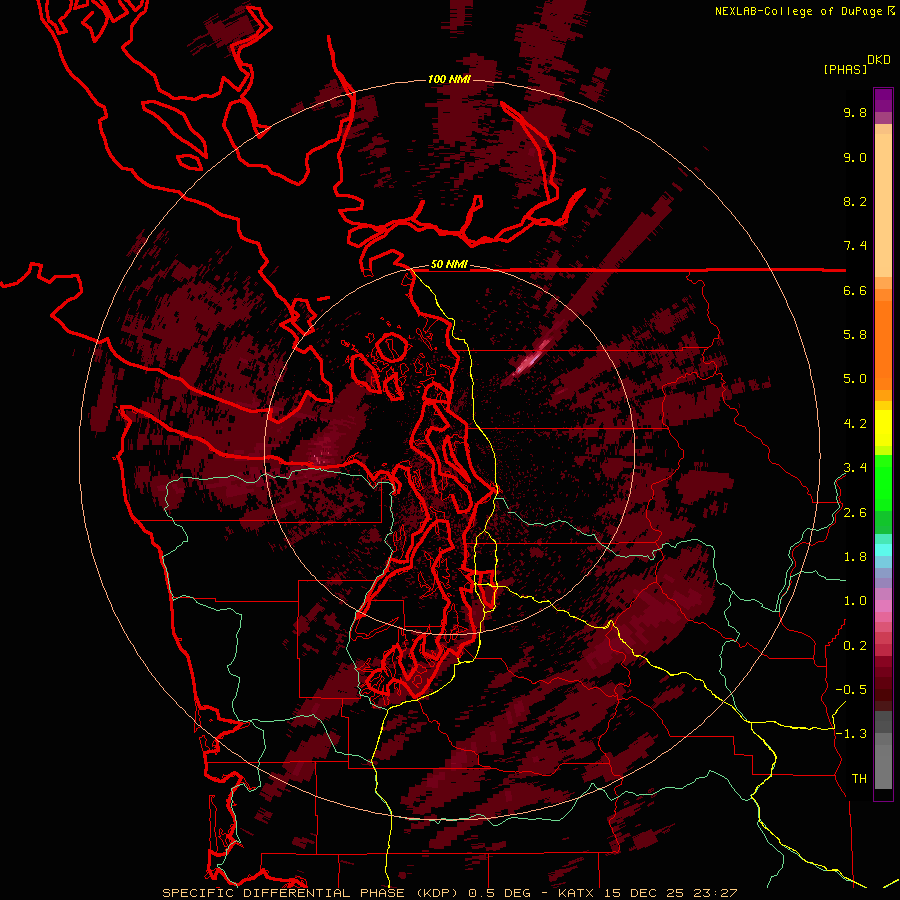
Task: Click the 0.2 value on the color scale
Action: pyautogui.click(x=855, y=646)
